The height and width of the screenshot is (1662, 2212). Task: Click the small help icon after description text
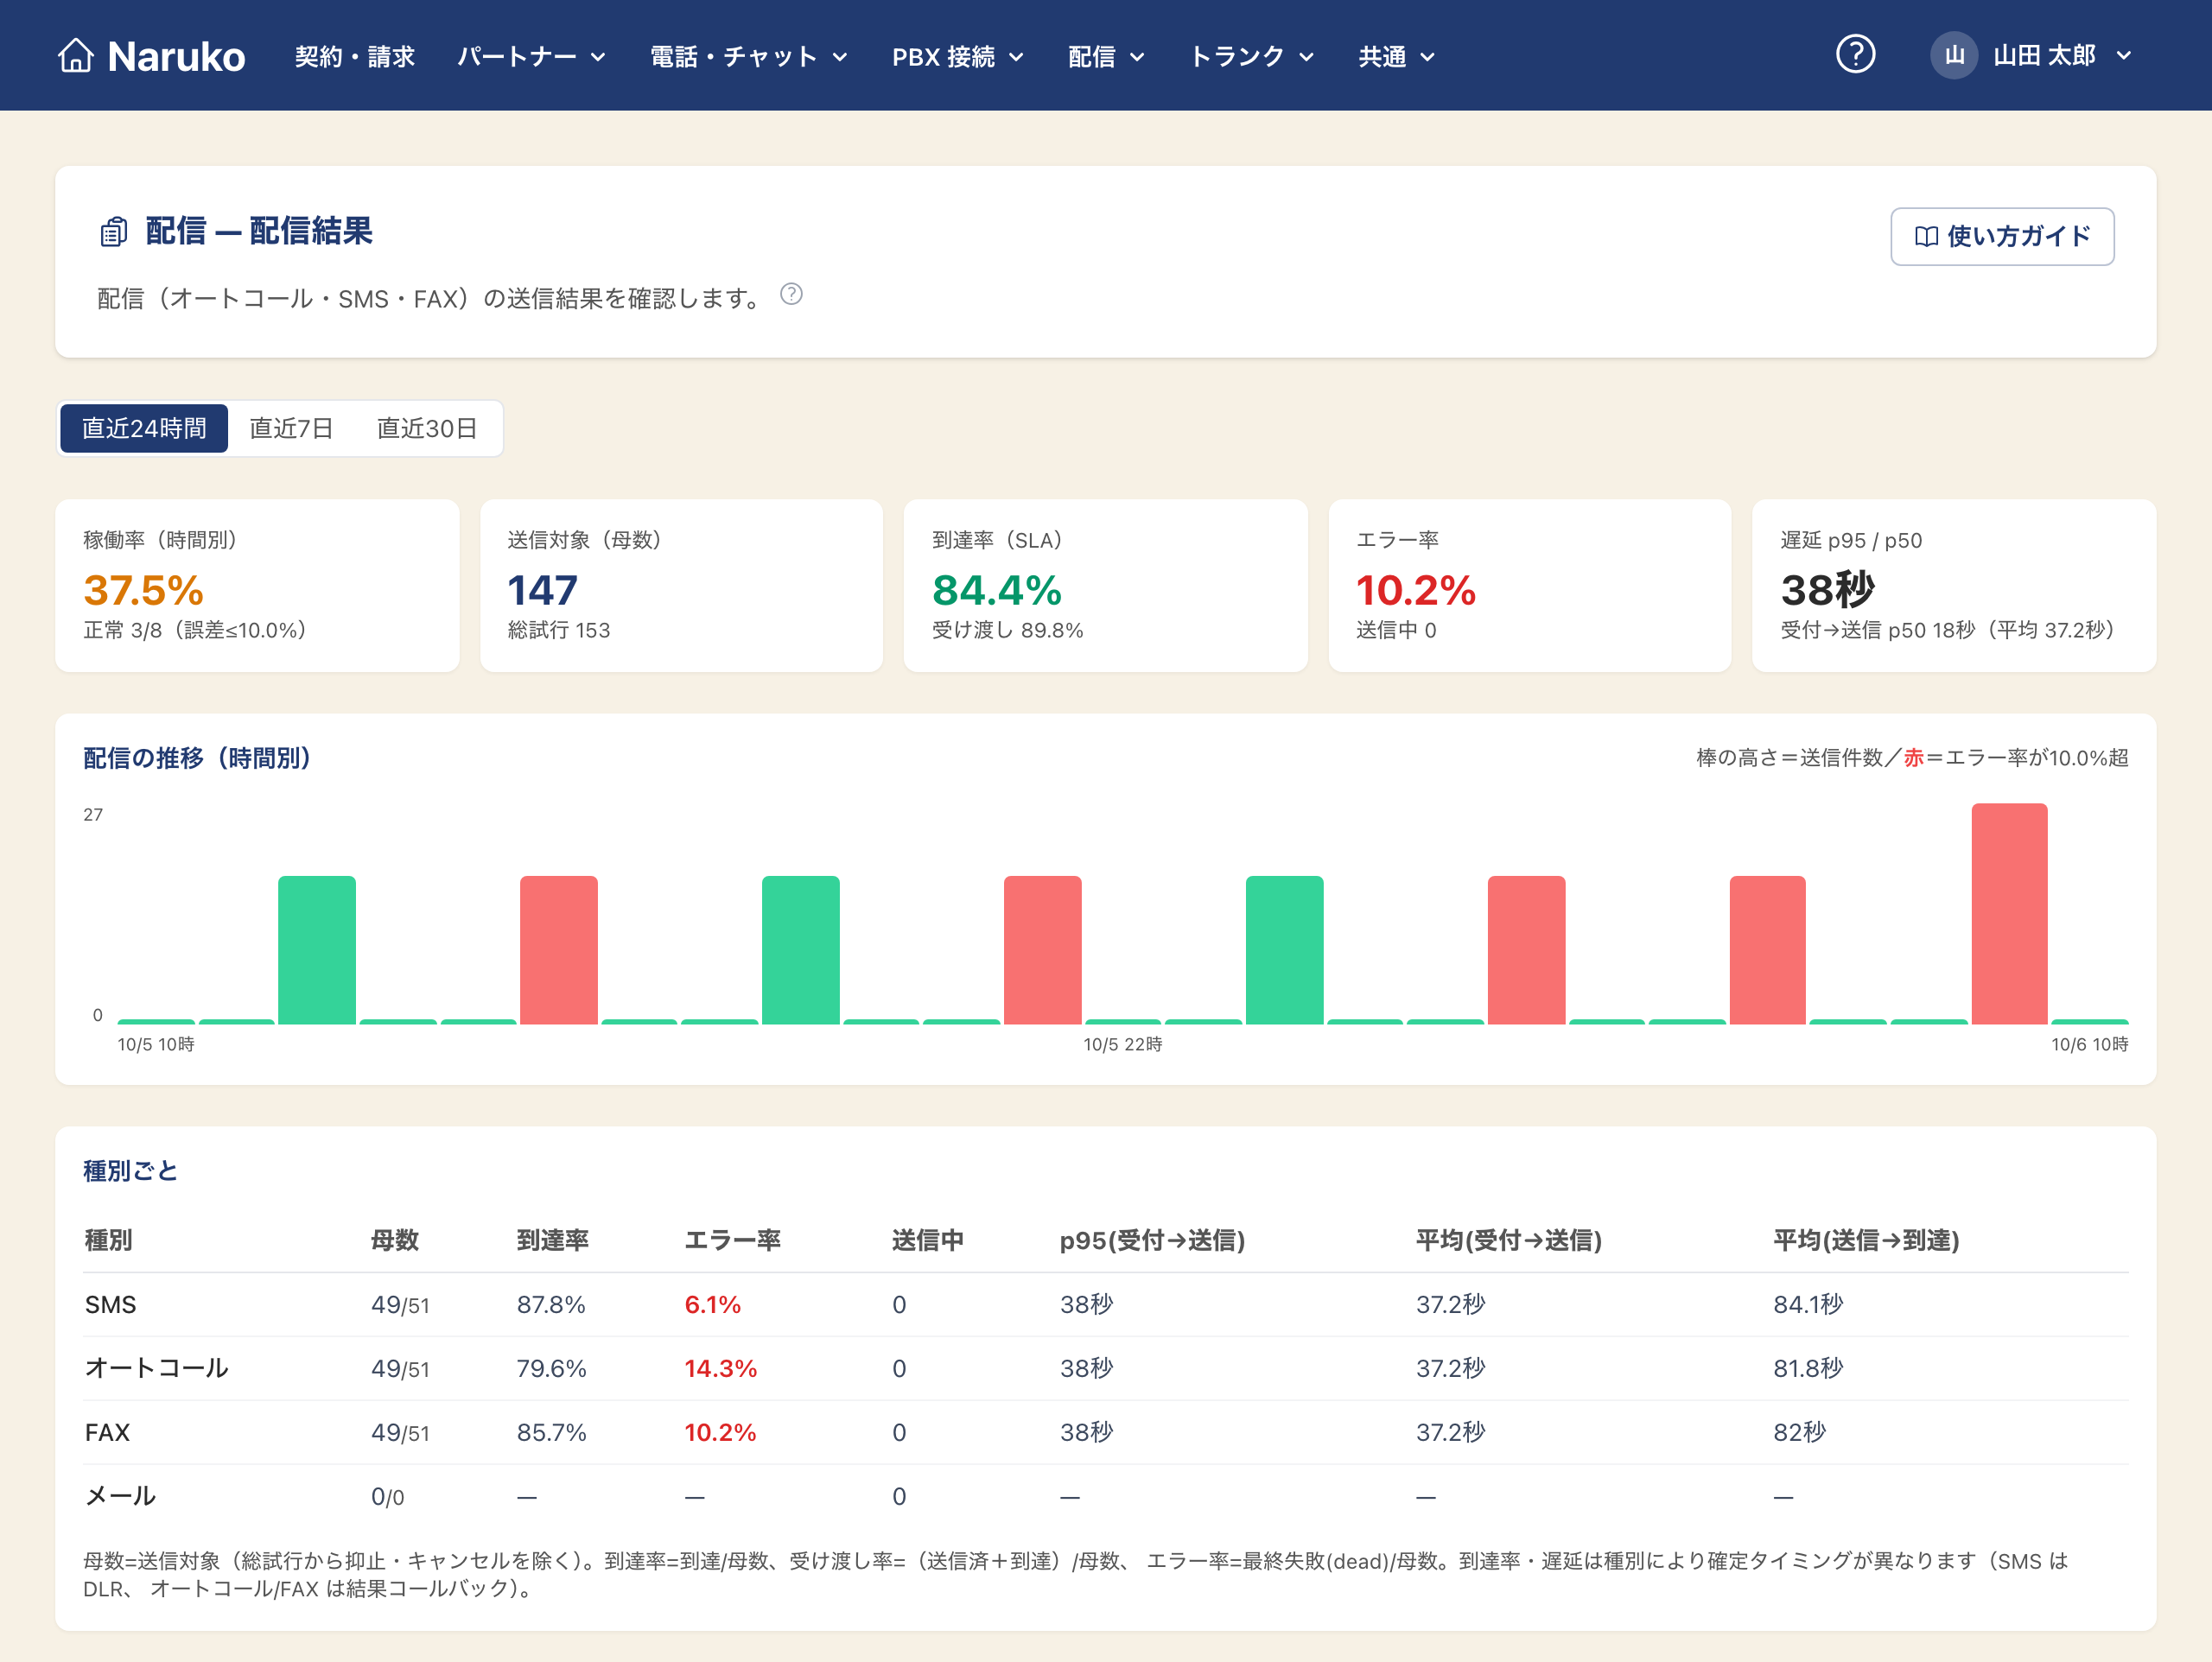pyautogui.click(x=791, y=294)
